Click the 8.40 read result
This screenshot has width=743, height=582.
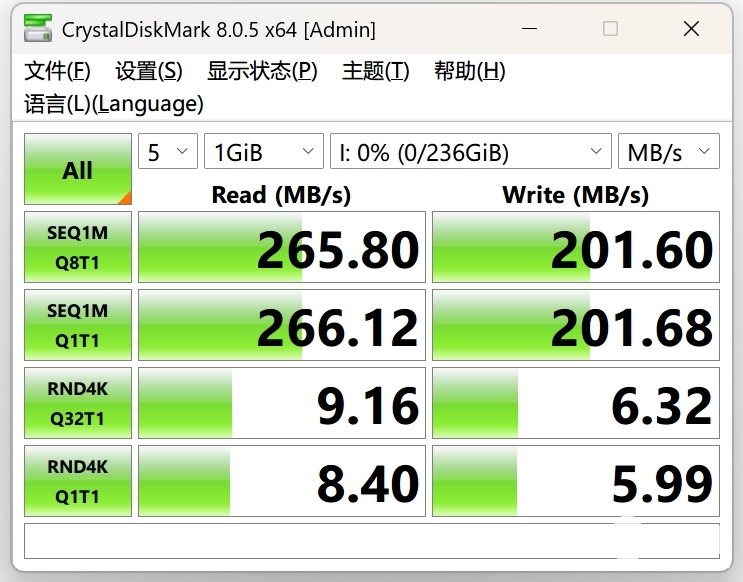pyautogui.click(x=282, y=481)
